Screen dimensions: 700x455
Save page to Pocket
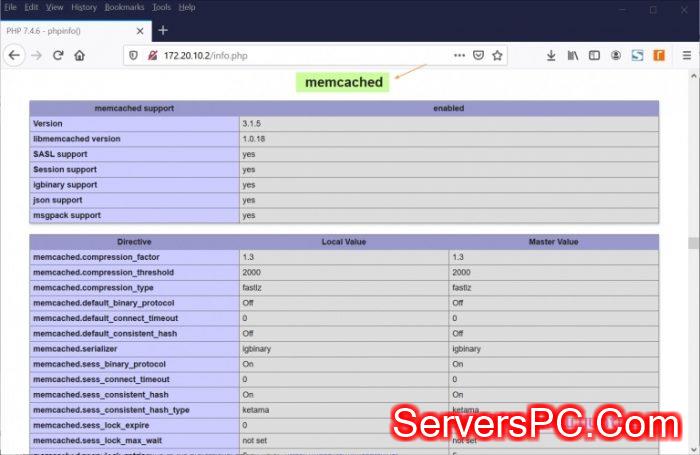point(478,55)
